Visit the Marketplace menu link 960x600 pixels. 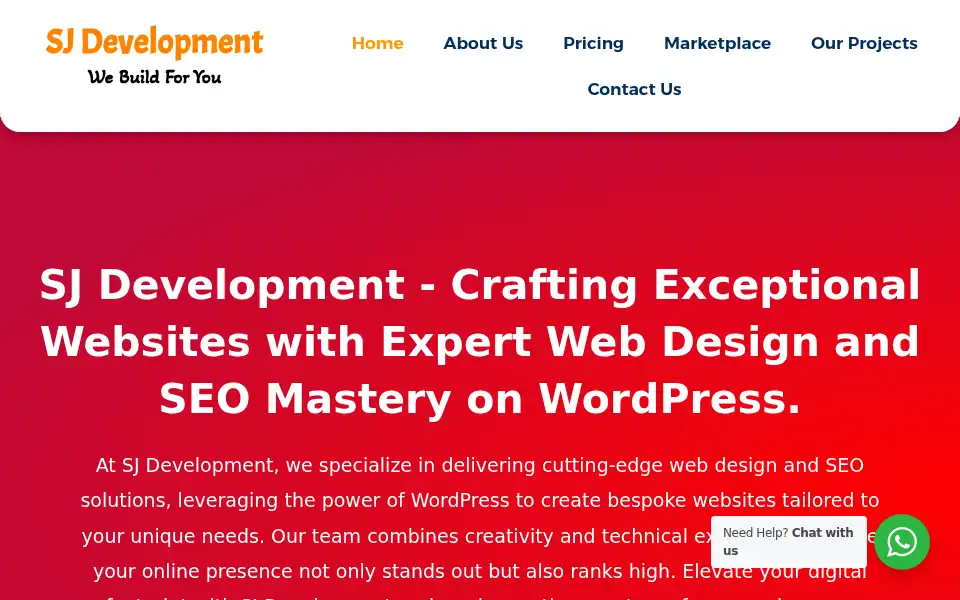pos(717,43)
